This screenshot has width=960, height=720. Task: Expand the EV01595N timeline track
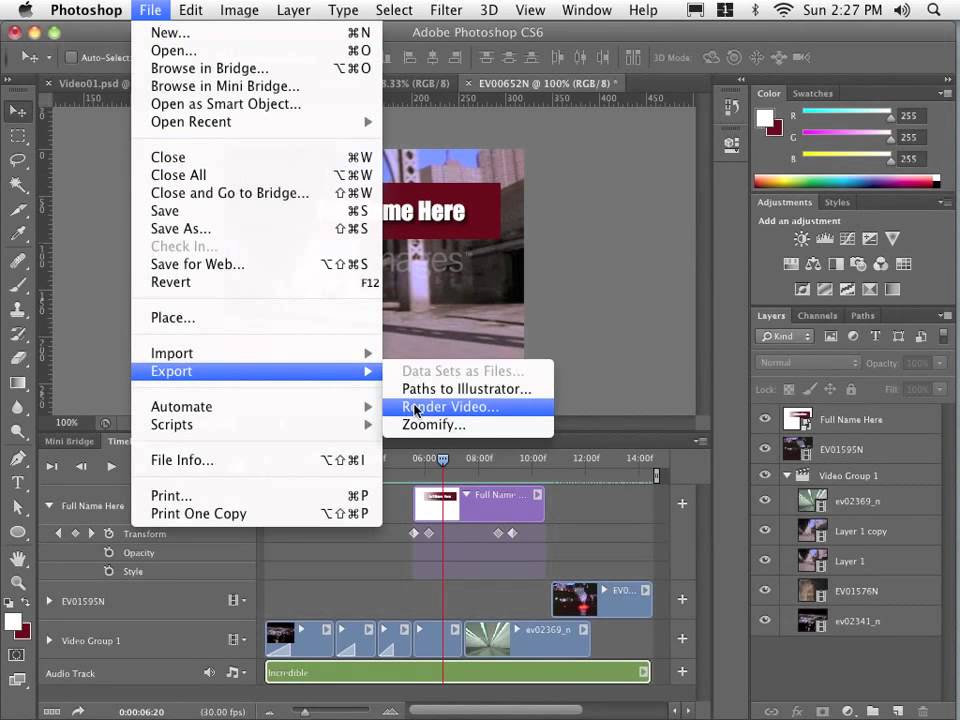click(50, 601)
